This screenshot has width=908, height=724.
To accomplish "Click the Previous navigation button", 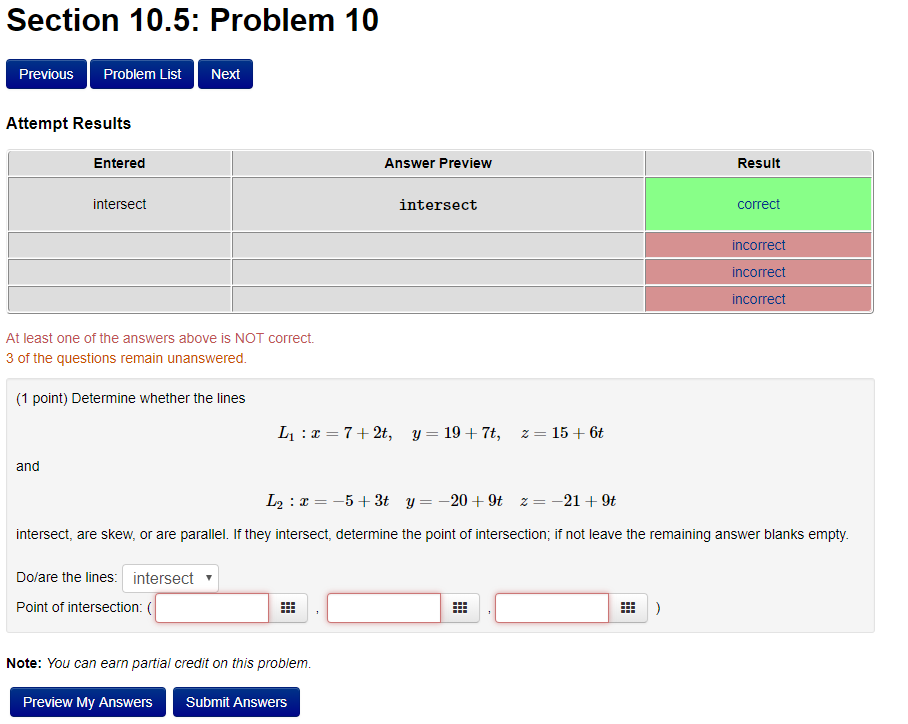I will pyautogui.click(x=46, y=73).
